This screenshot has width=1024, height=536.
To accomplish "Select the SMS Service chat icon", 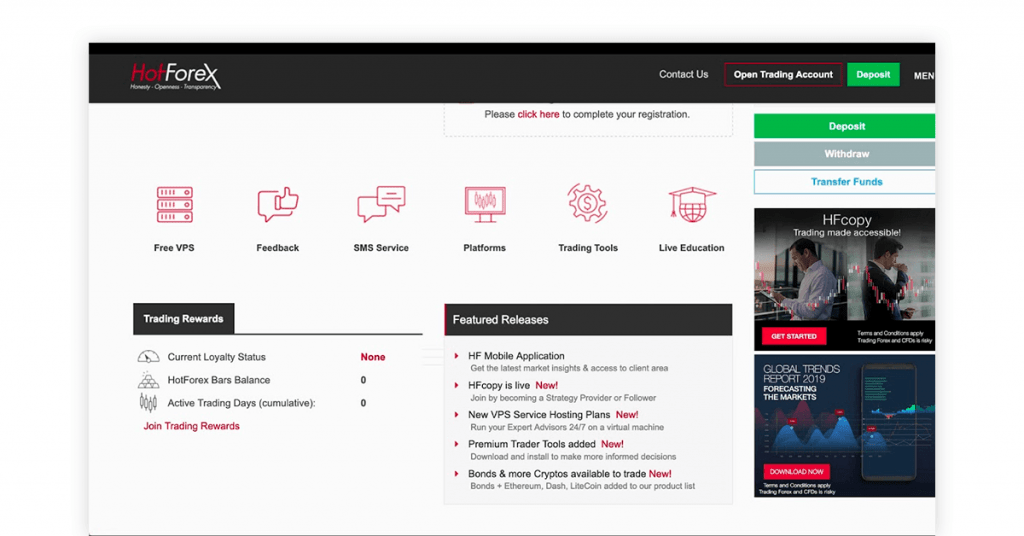I will coord(381,204).
